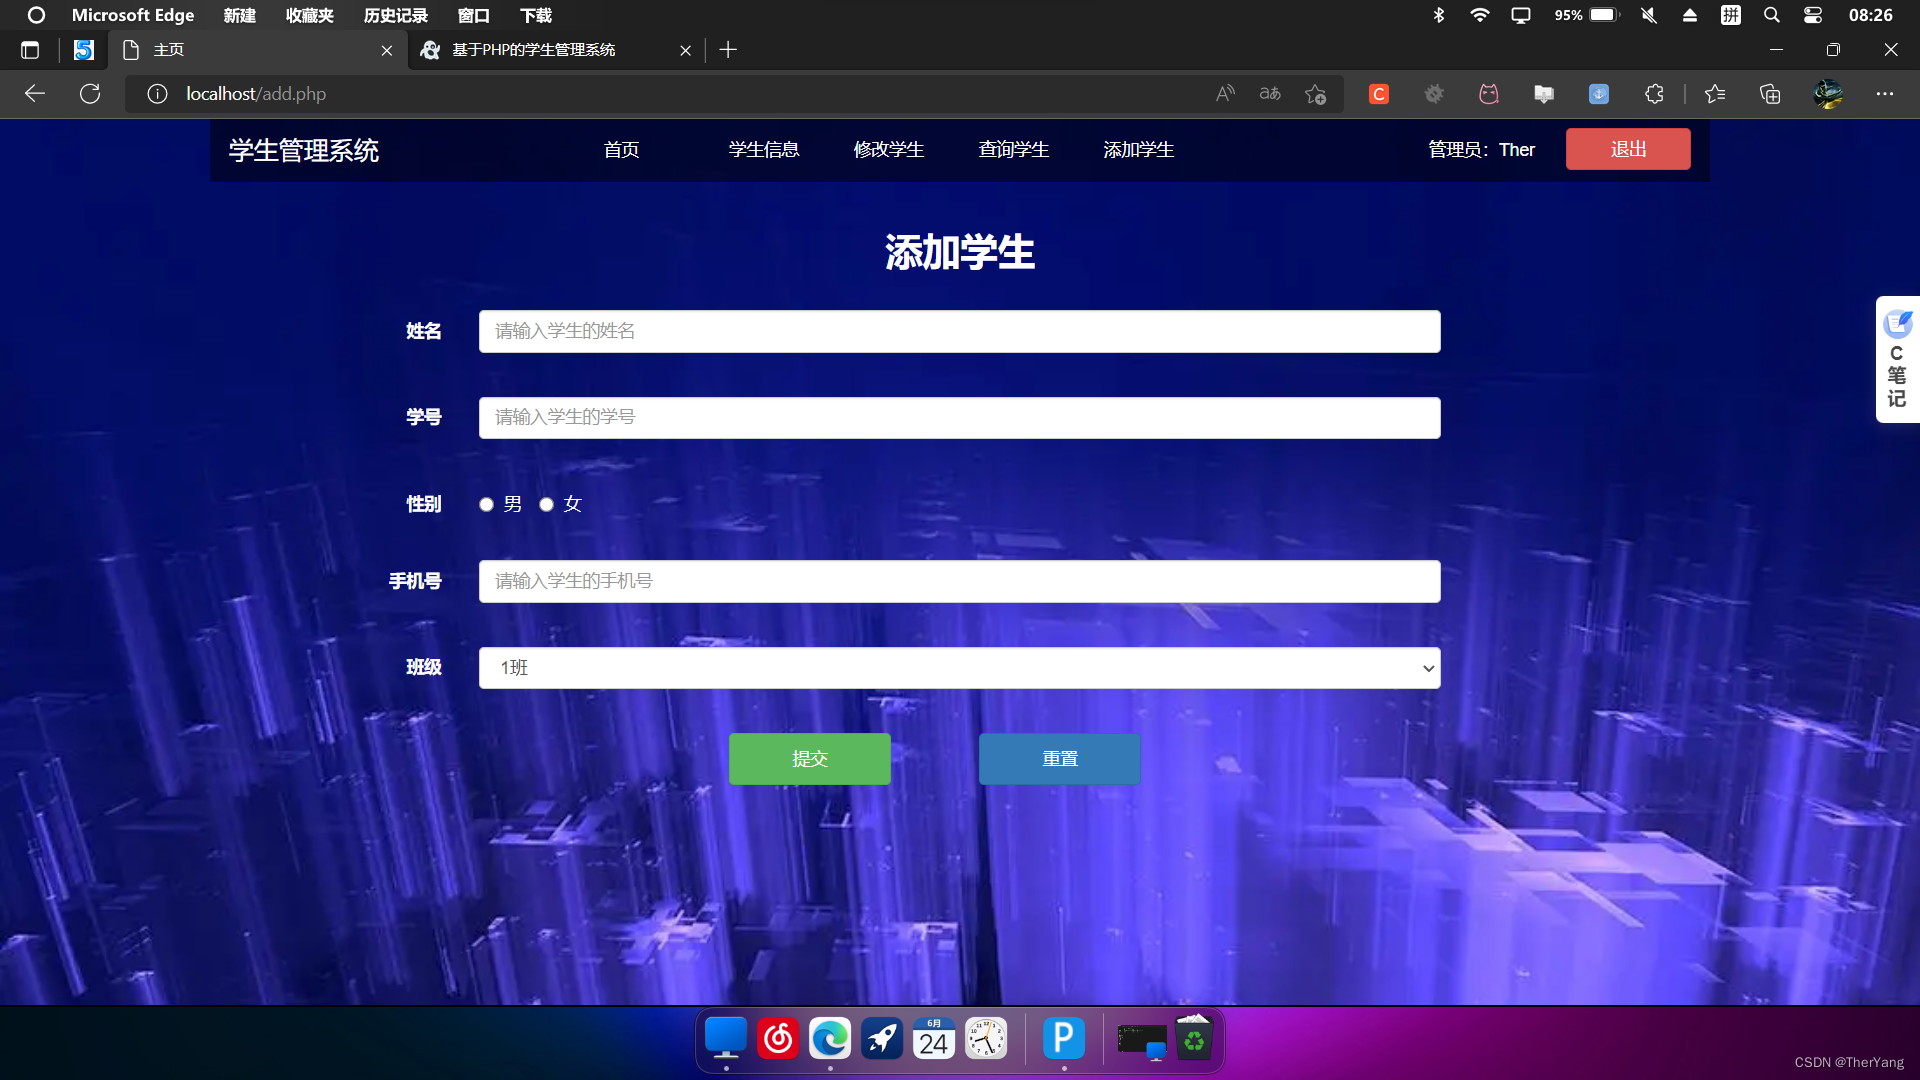Open Edge settings and more menu
The width and height of the screenshot is (1920, 1080).
(x=1885, y=94)
